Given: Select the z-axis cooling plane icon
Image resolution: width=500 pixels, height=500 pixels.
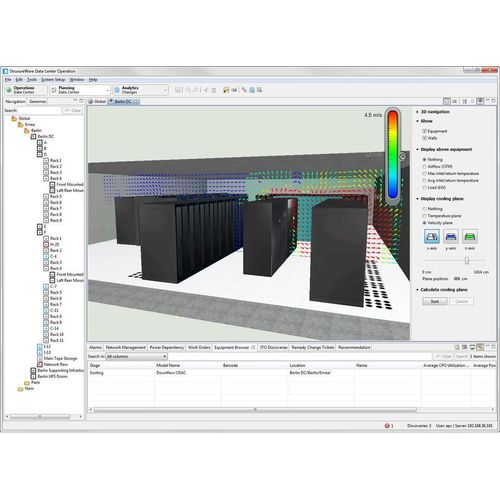Looking at the screenshot, I should coord(470,237).
